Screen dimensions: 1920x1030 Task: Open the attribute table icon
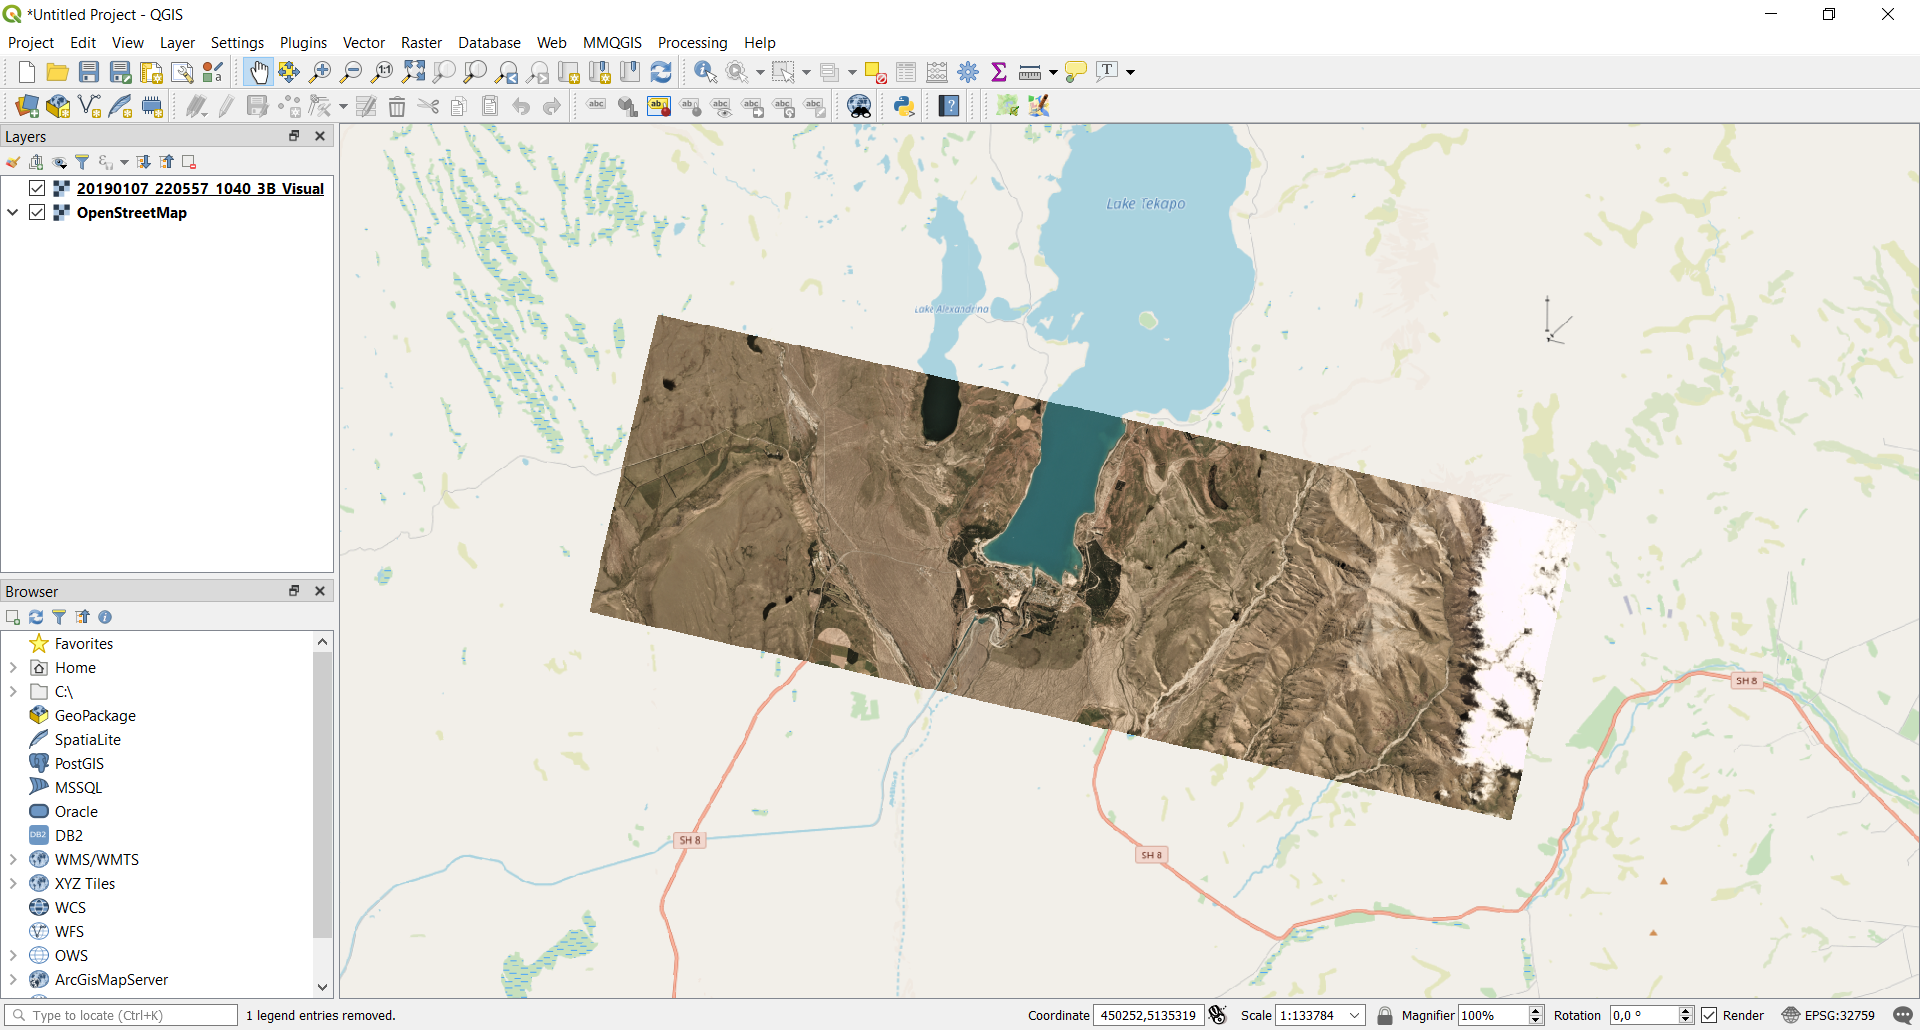[906, 72]
